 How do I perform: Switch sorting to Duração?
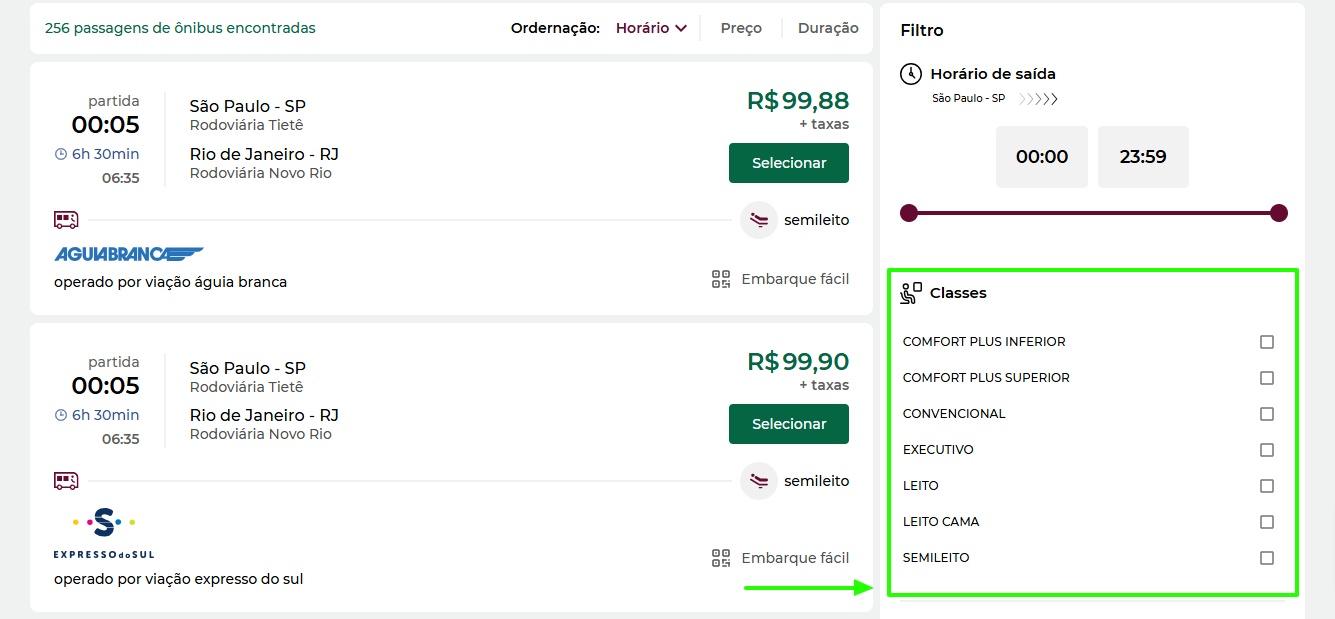(828, 28)
